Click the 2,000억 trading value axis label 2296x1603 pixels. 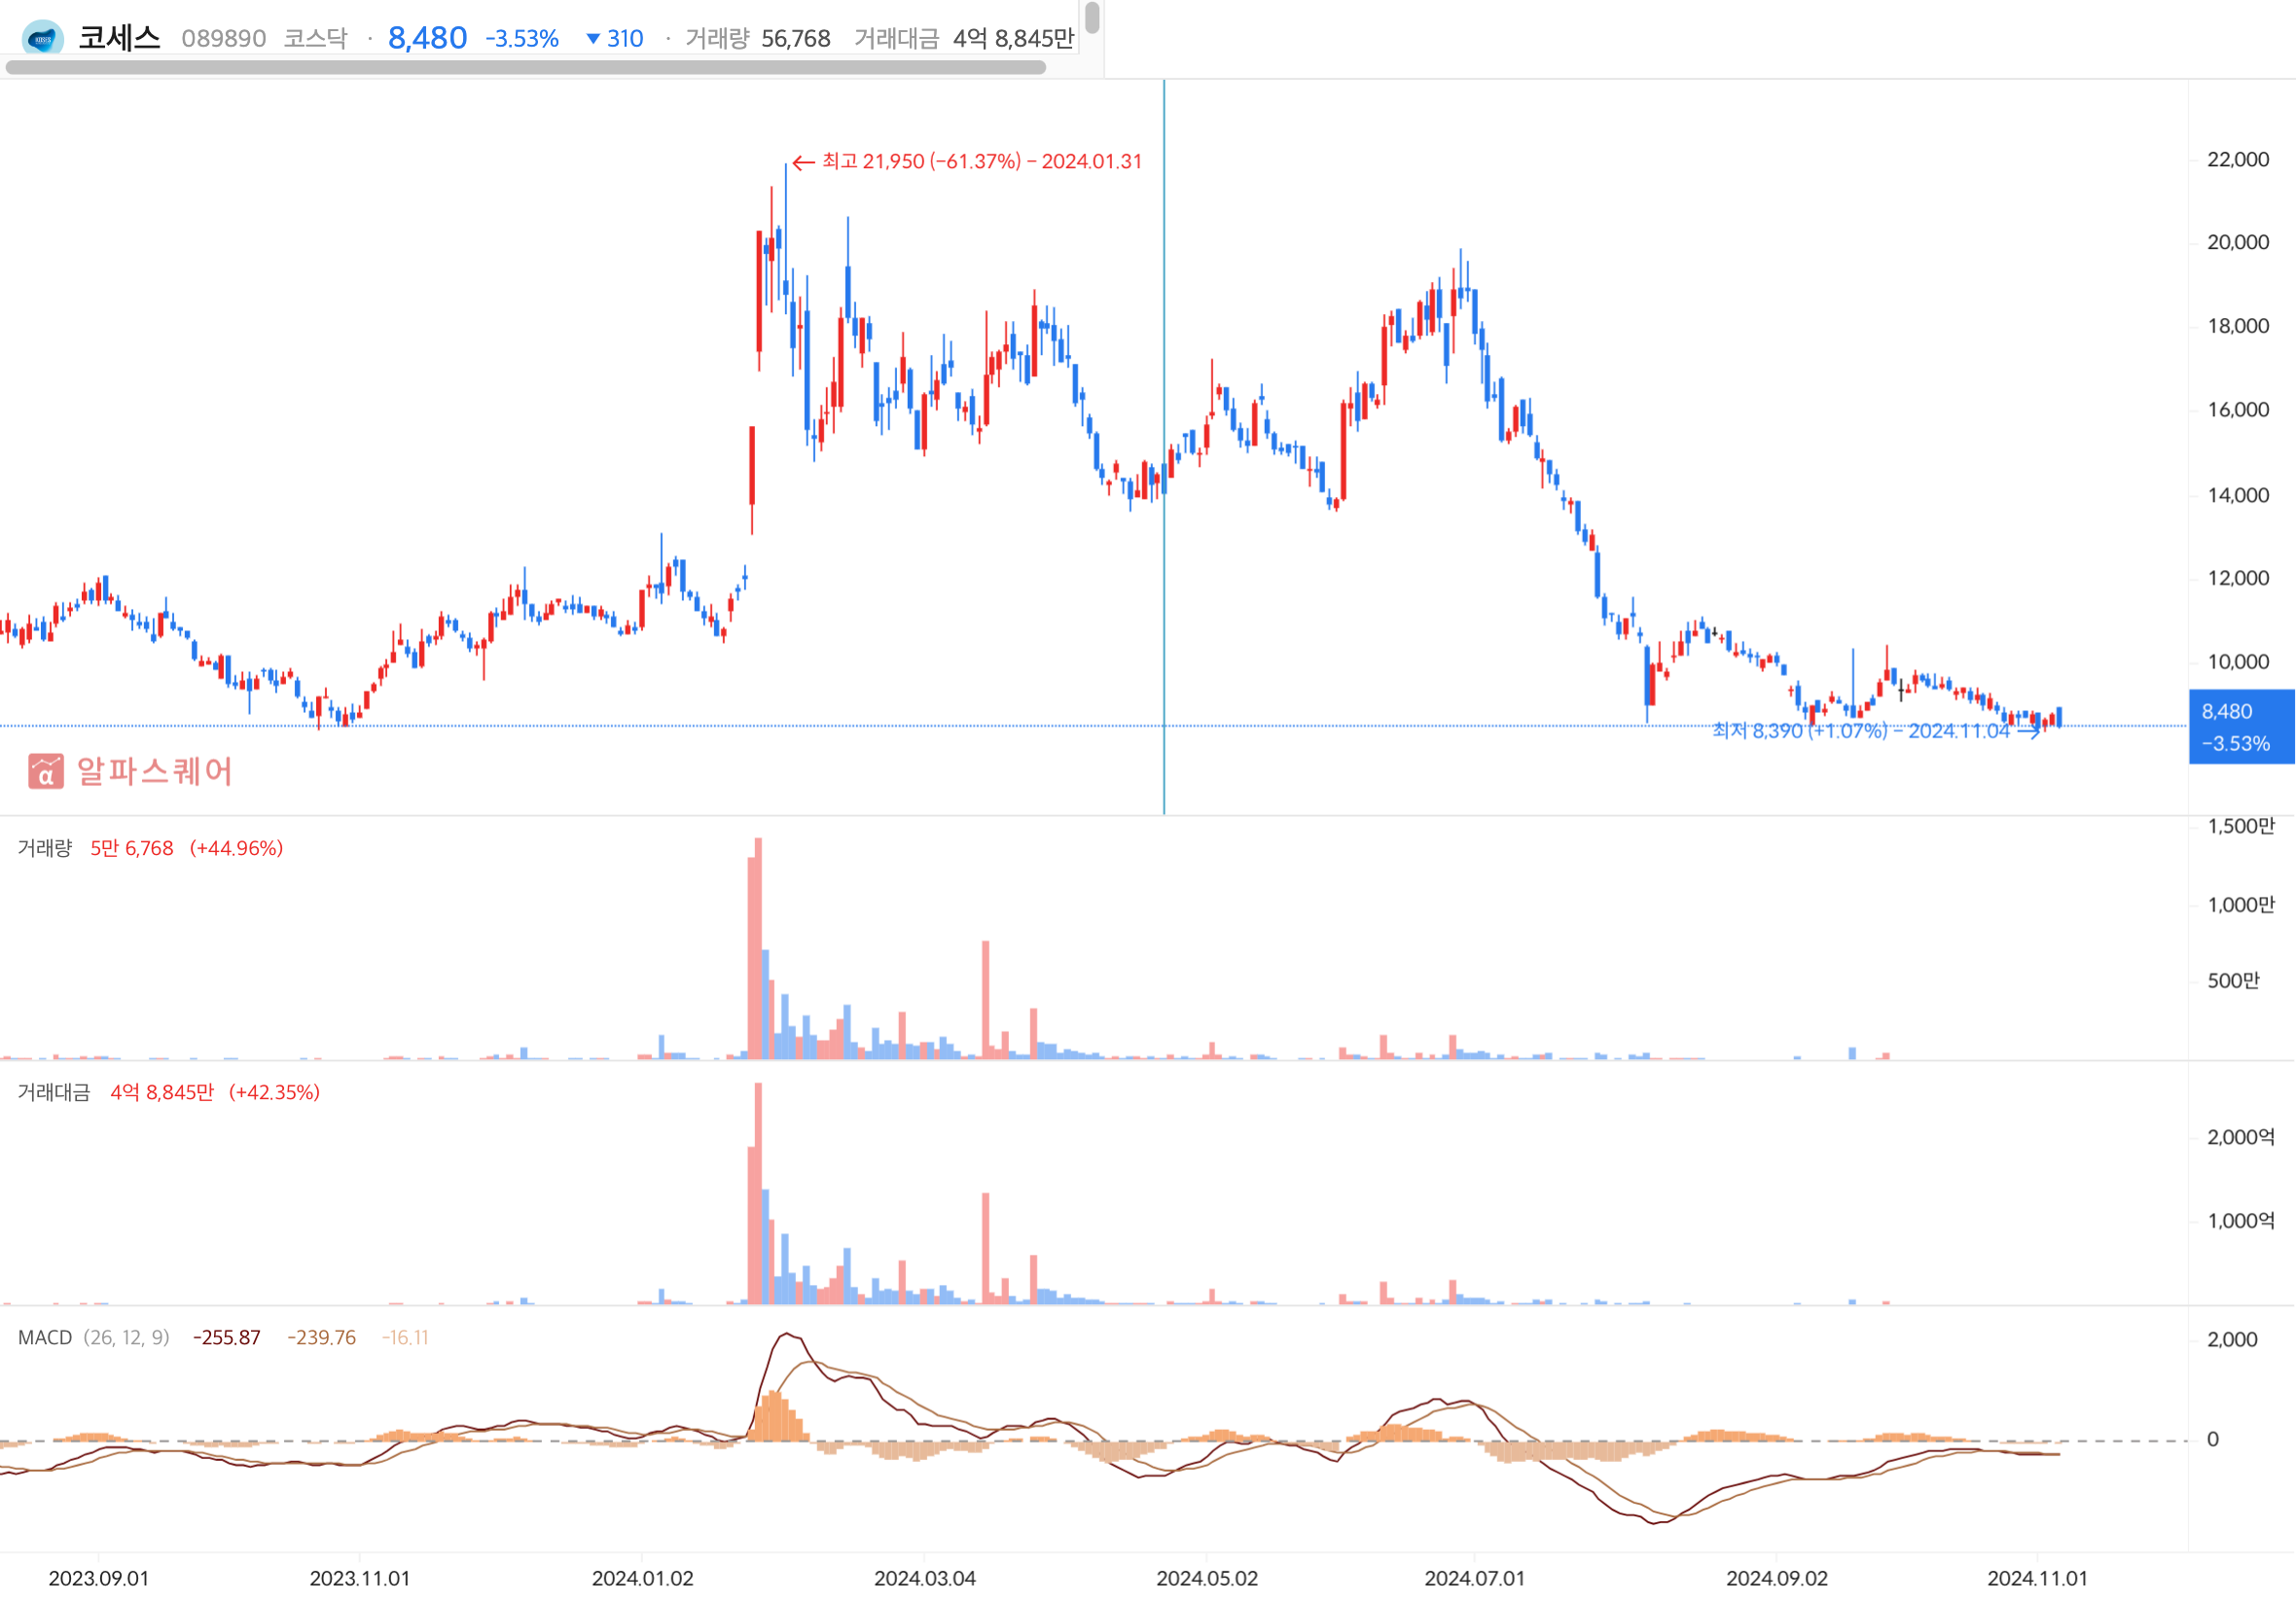pyautogui.click(x=2241, y=1137)
